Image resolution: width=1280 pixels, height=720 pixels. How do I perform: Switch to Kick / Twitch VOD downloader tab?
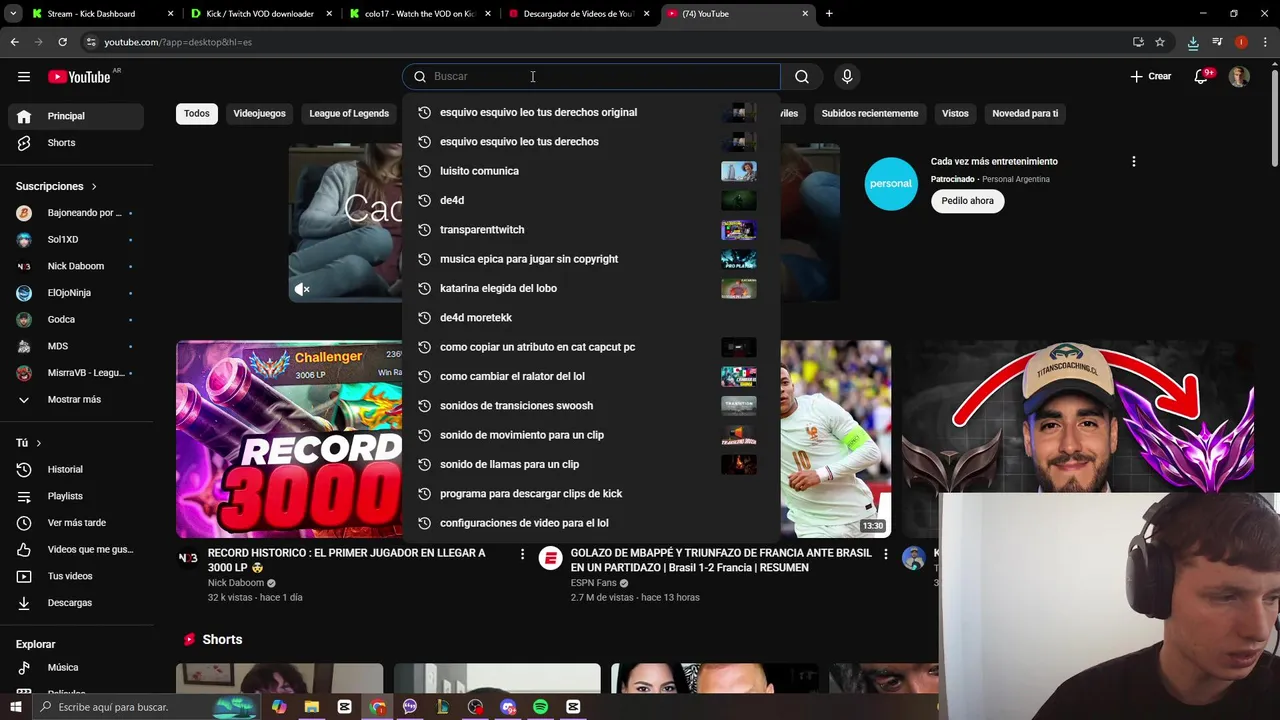pyautogui.click(x=260, y=14)
